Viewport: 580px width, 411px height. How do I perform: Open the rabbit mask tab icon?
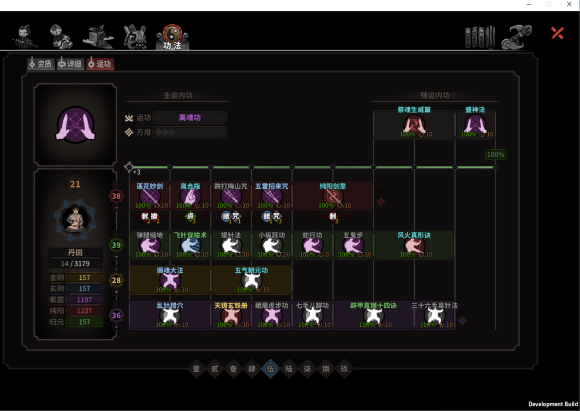[x=135, y=36]
